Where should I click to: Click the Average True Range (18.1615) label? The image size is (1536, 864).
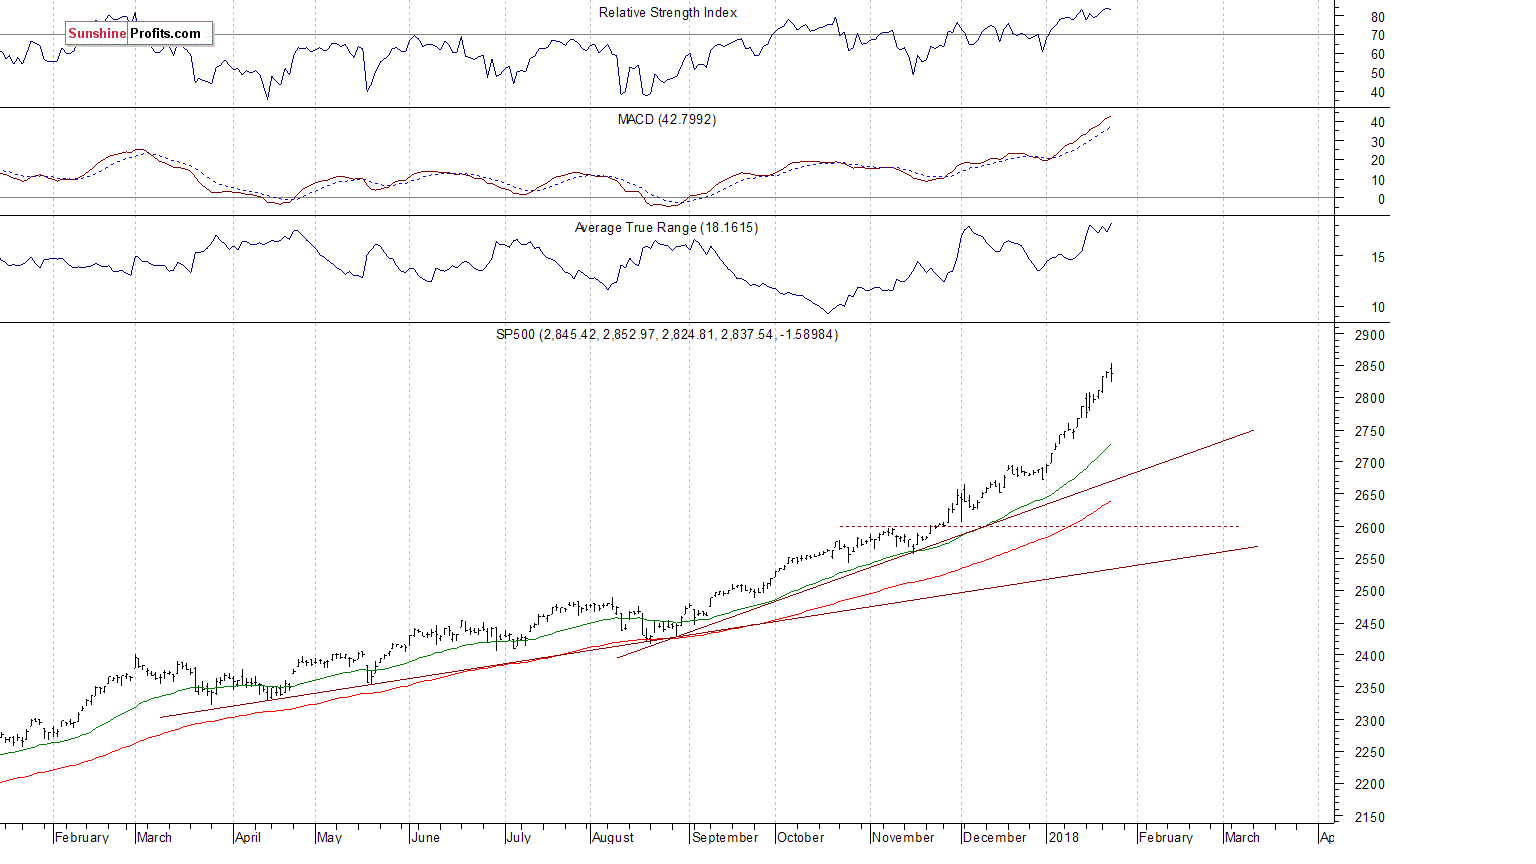[666, 228]
